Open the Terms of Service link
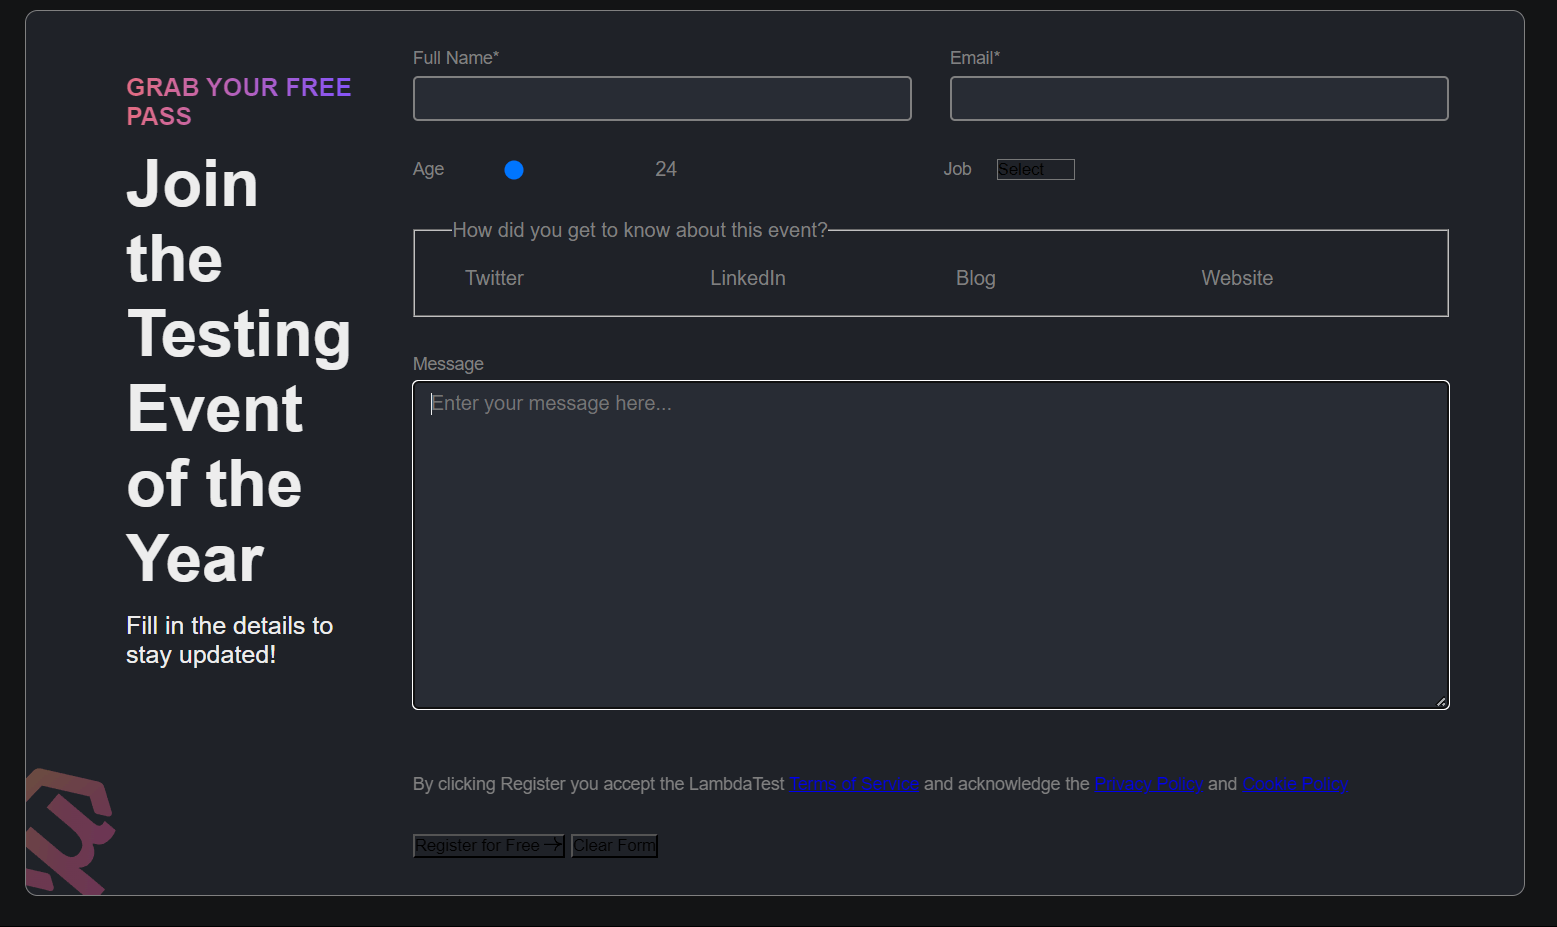Screen dimensions: 1557x927 pos(855,784)
